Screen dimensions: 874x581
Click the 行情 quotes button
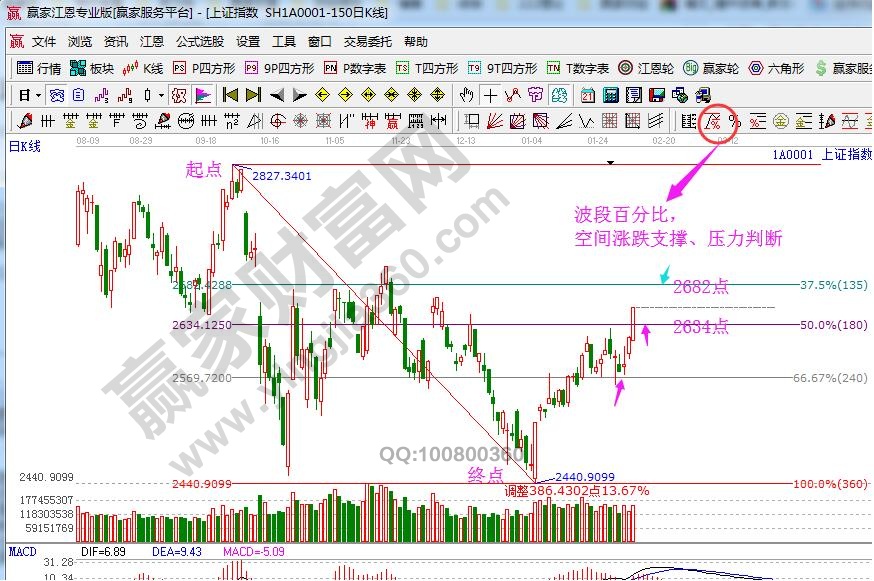tap(40, 69)
